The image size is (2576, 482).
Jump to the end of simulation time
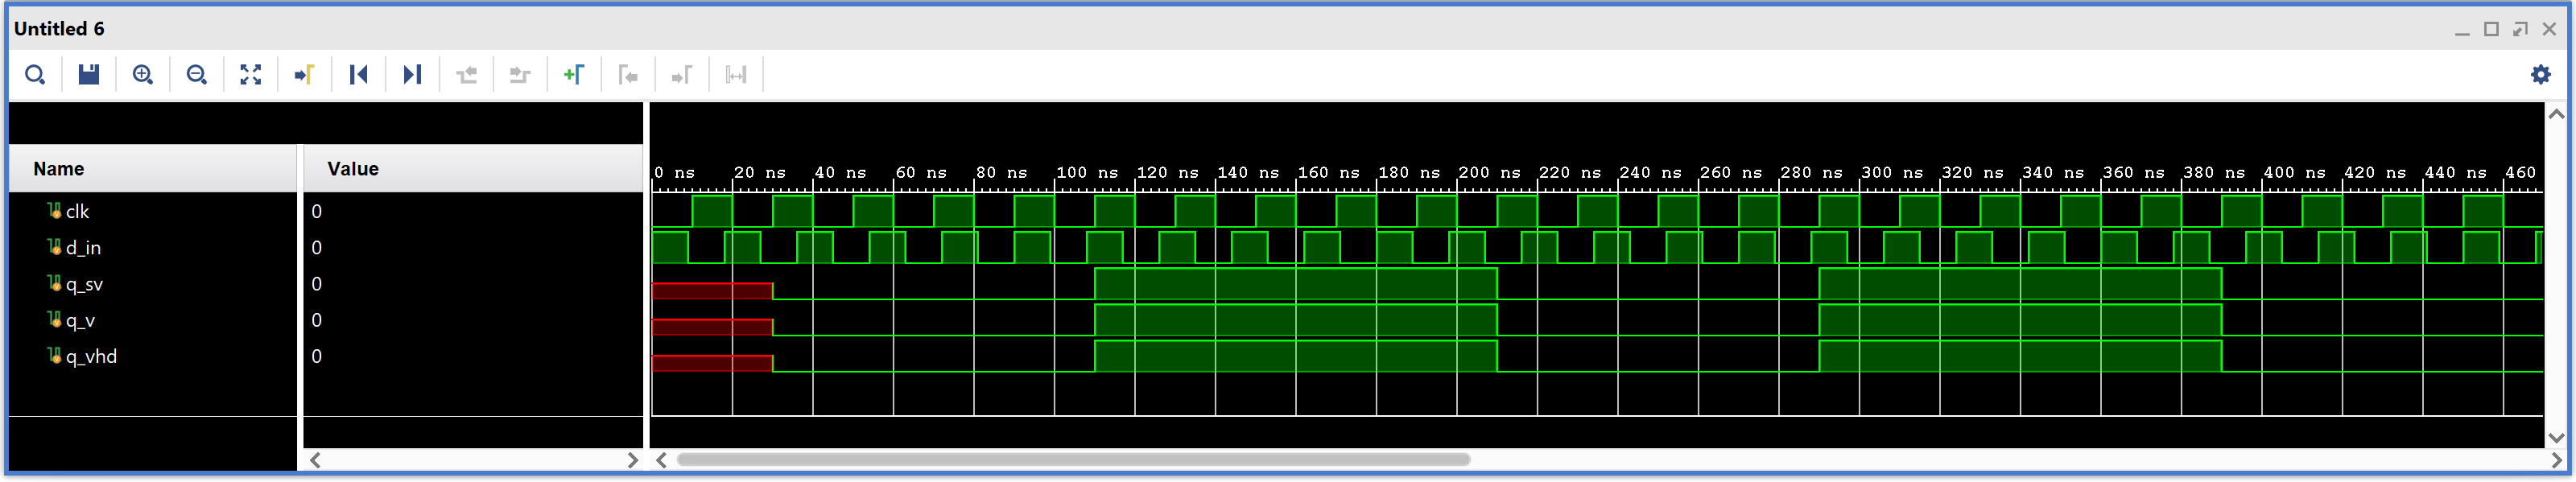[x=412, y=75]
